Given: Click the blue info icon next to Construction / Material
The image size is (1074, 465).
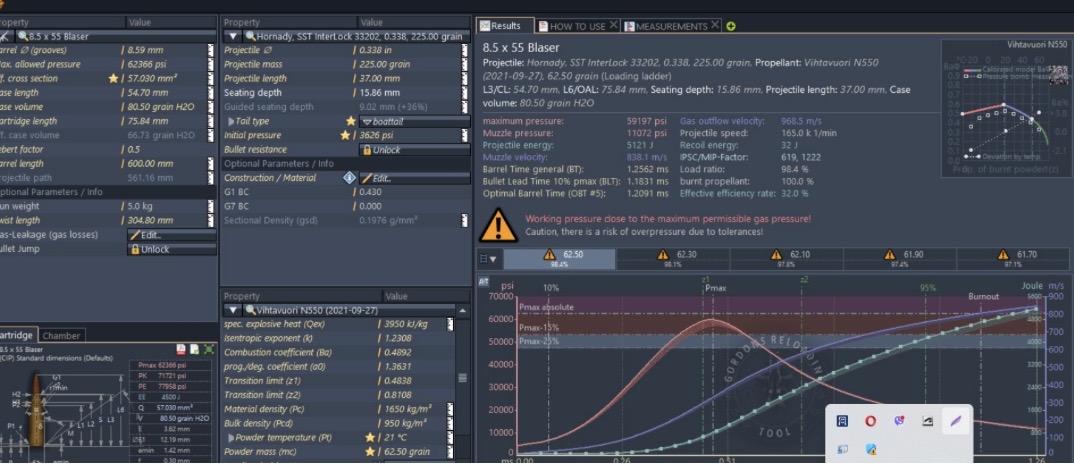Looking at the screenshot, I should click(349, 178).
